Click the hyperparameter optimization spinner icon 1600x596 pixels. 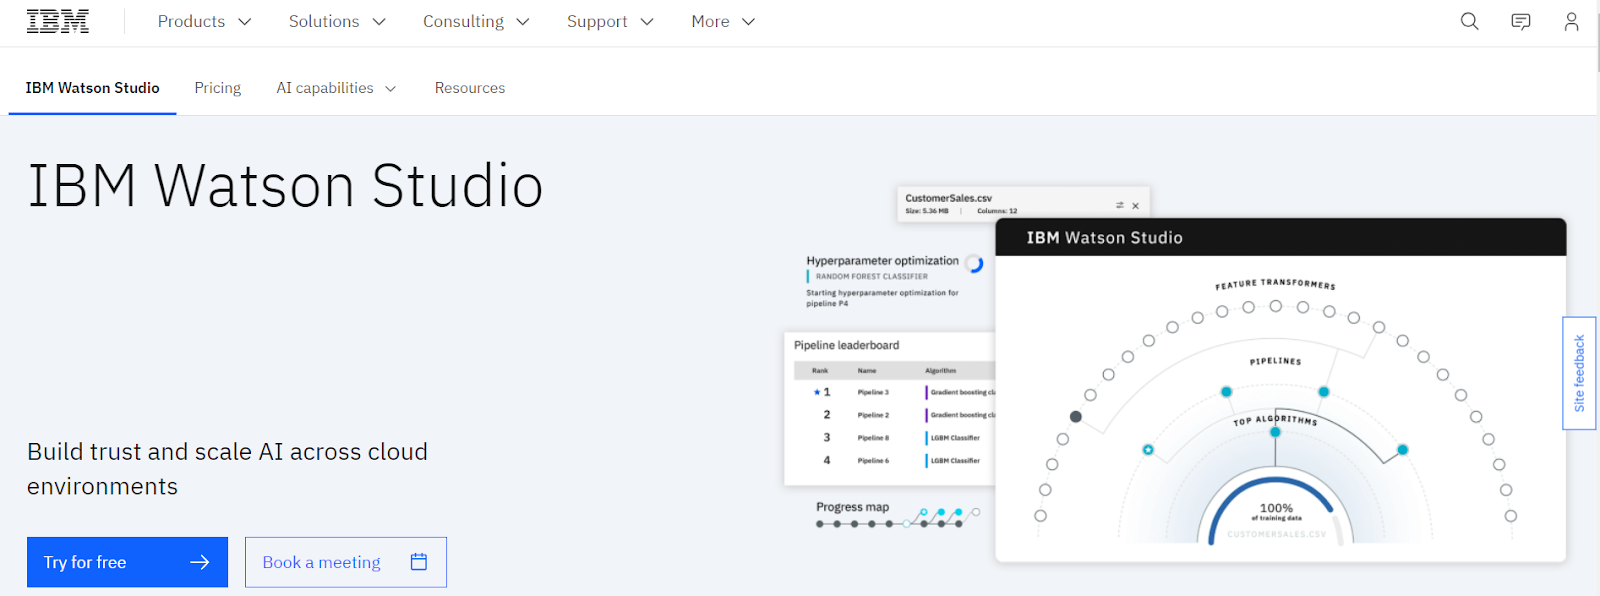974,263
